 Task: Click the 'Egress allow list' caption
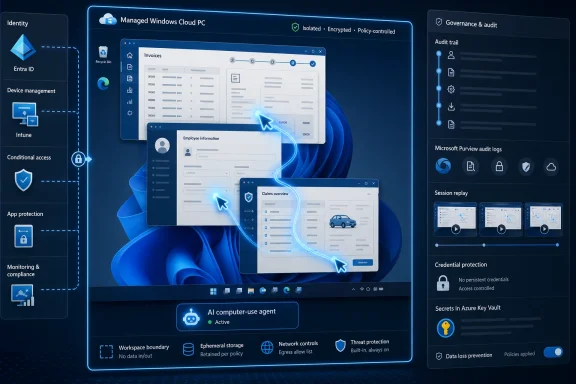[295, 352]
